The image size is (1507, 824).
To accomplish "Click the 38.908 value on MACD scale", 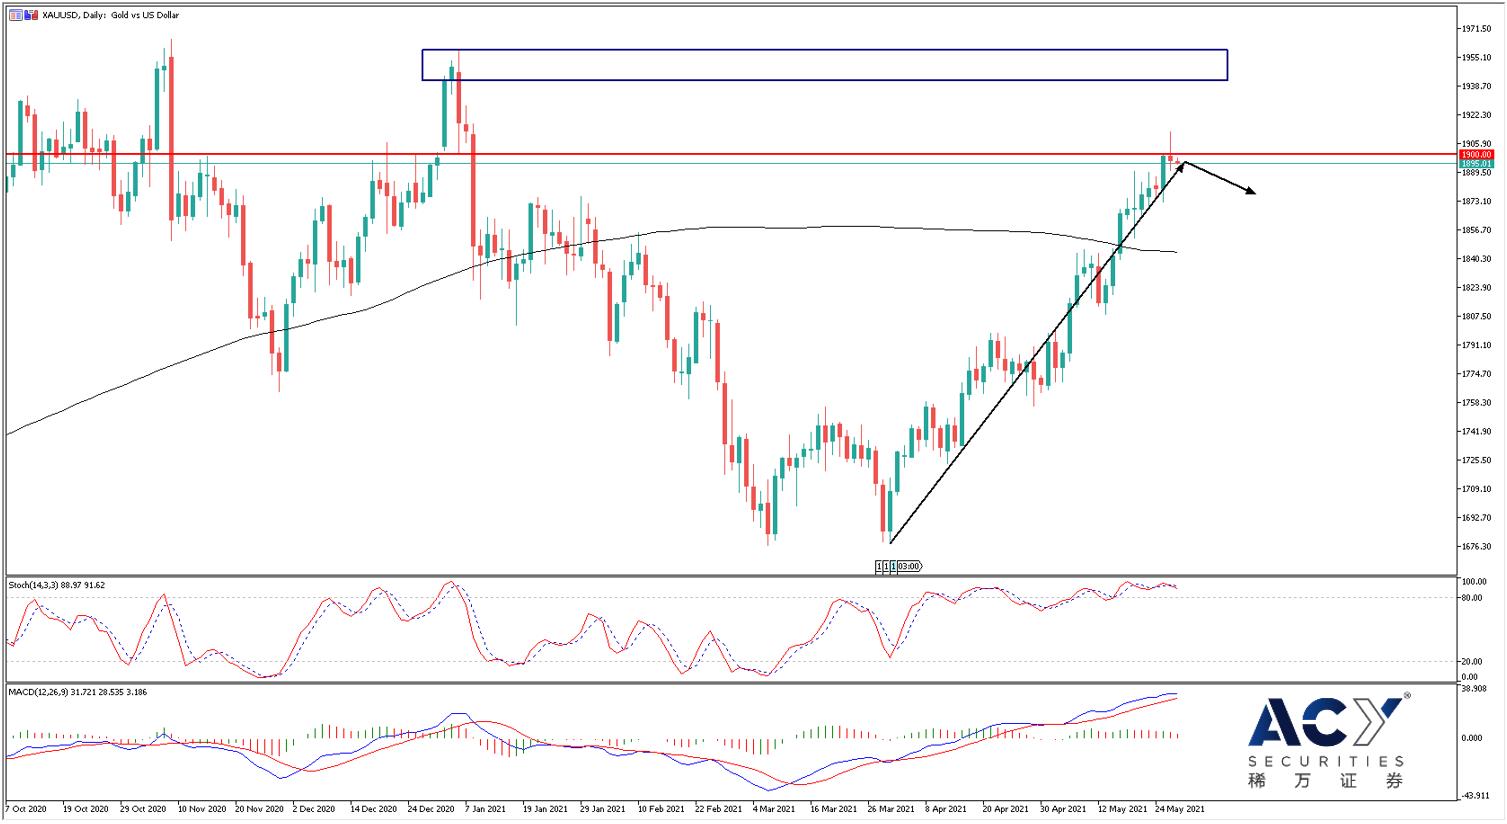I will coord(1476,689).
